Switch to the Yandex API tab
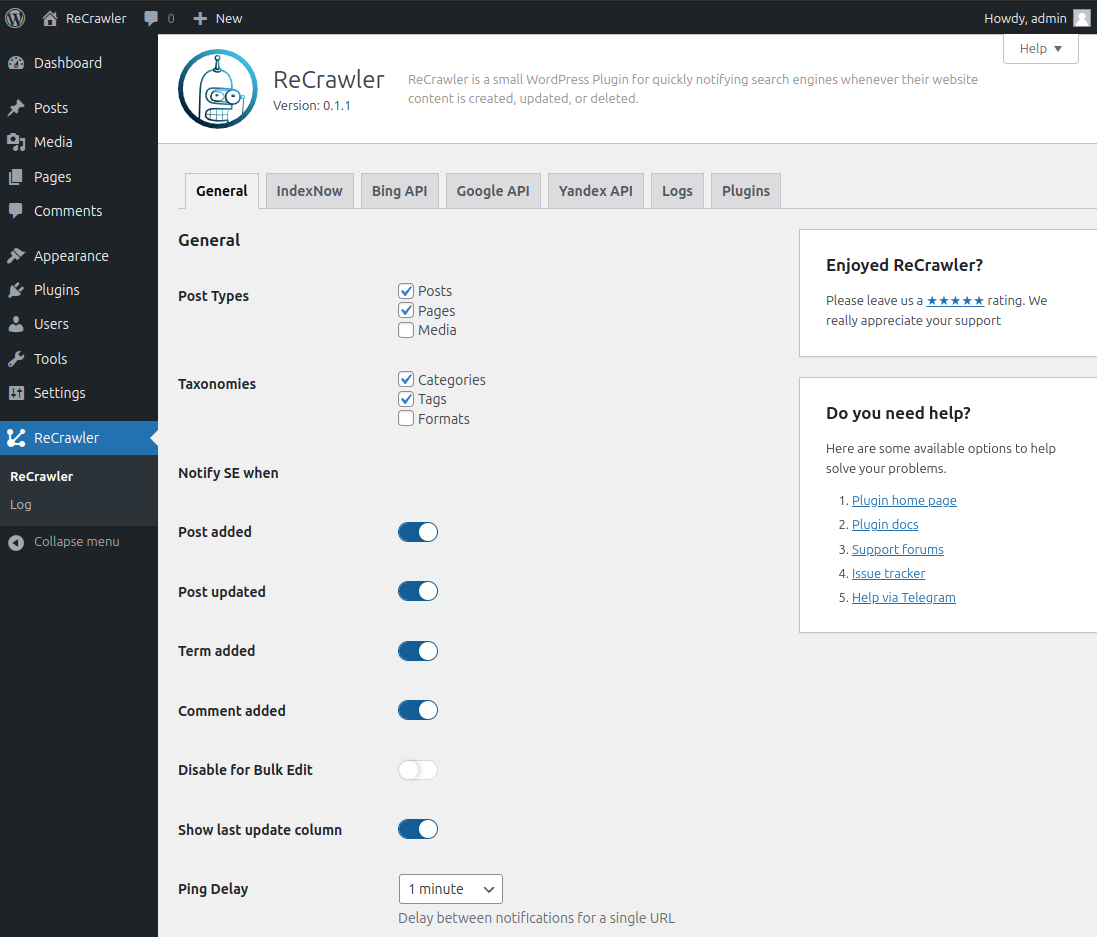 (x=595, y=191)
